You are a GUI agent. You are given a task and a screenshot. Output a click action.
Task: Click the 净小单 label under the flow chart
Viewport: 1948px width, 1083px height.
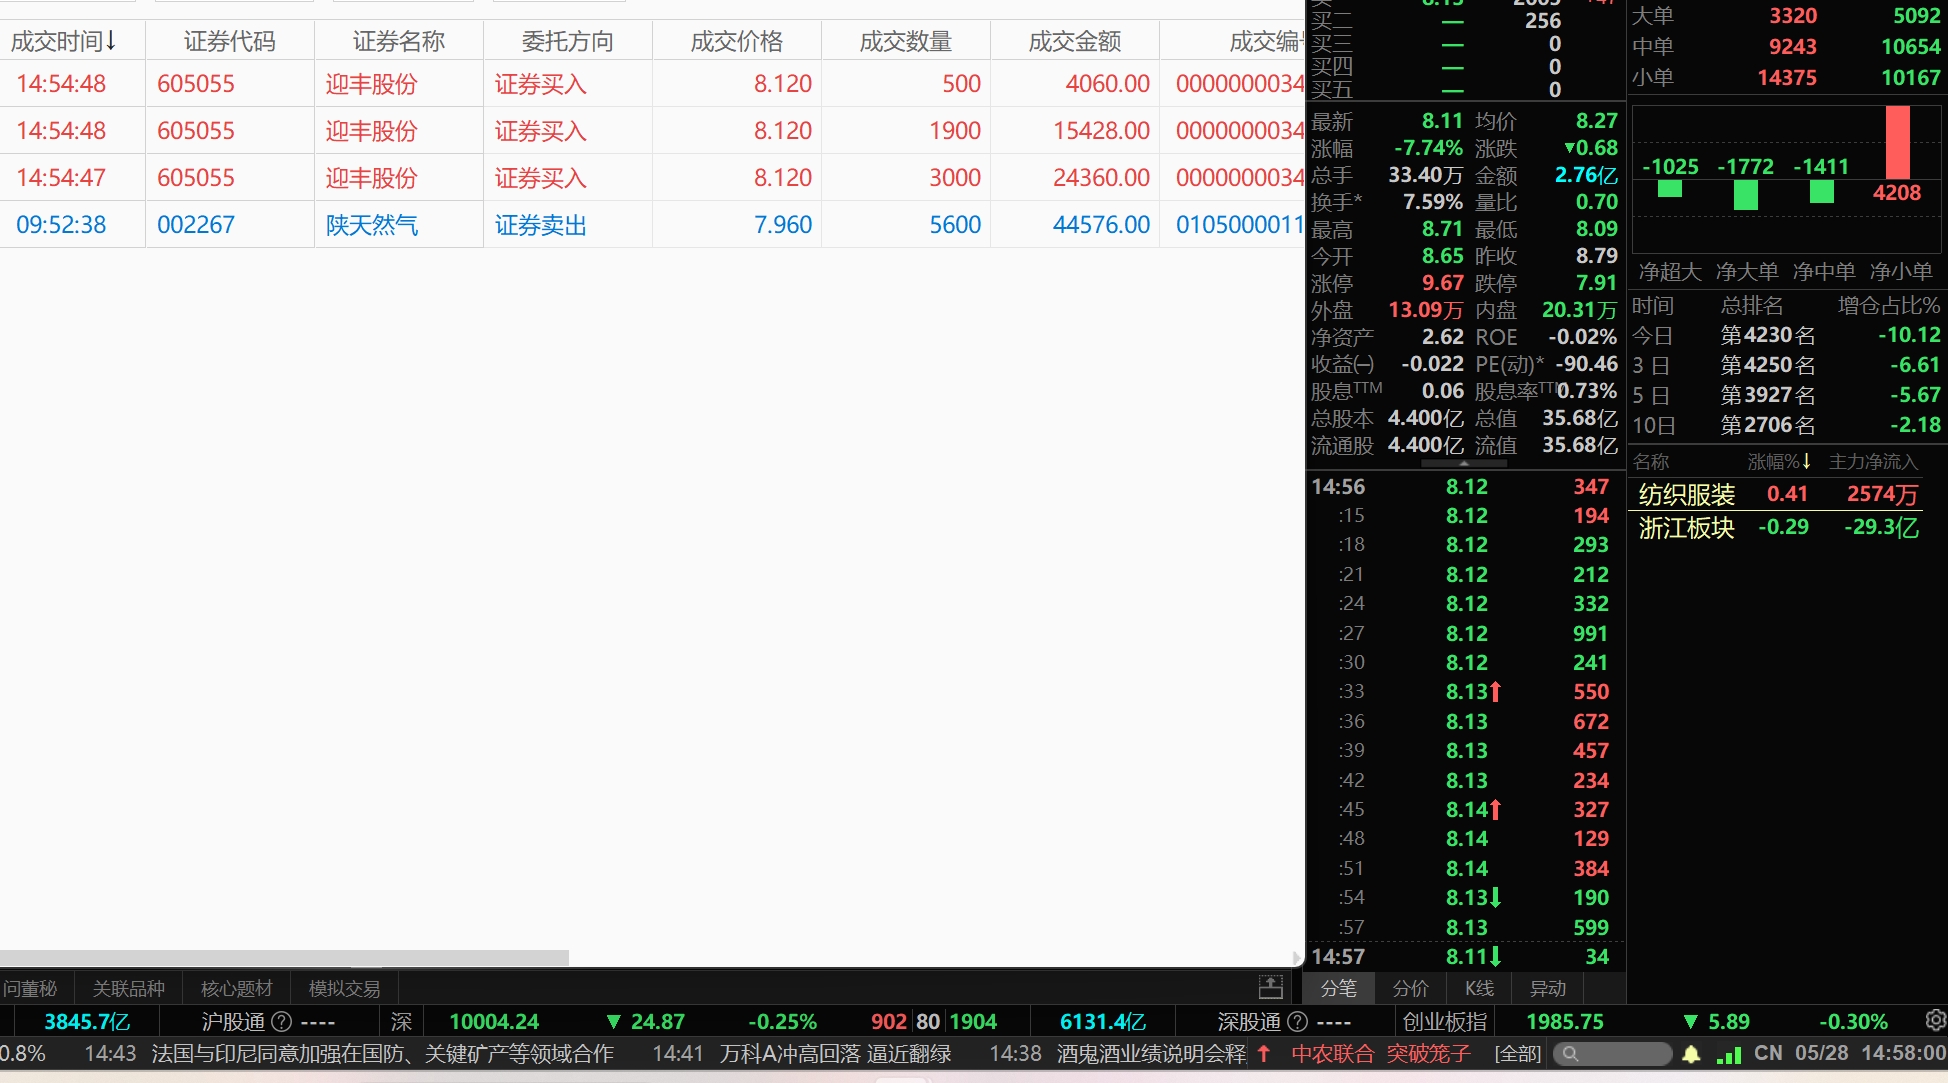[1901, 271]
